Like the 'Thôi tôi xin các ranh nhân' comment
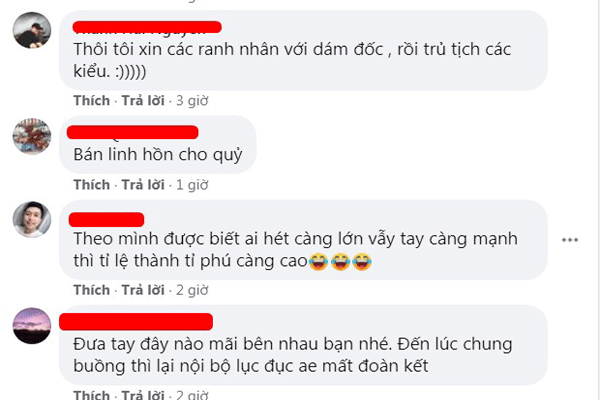 tap(91, 101)
